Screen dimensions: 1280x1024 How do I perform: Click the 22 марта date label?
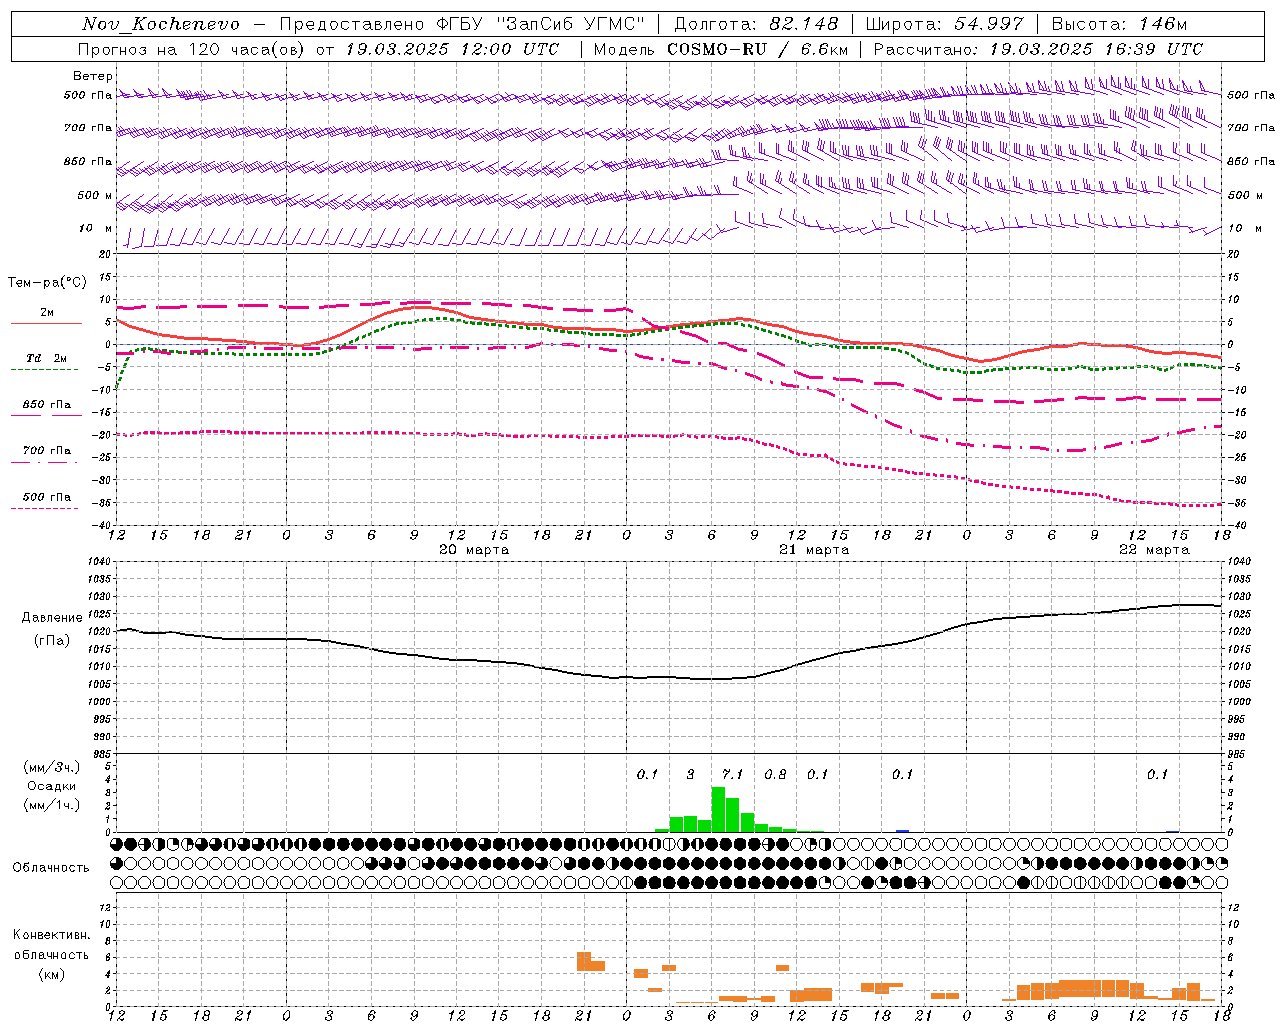point(1154,550)
